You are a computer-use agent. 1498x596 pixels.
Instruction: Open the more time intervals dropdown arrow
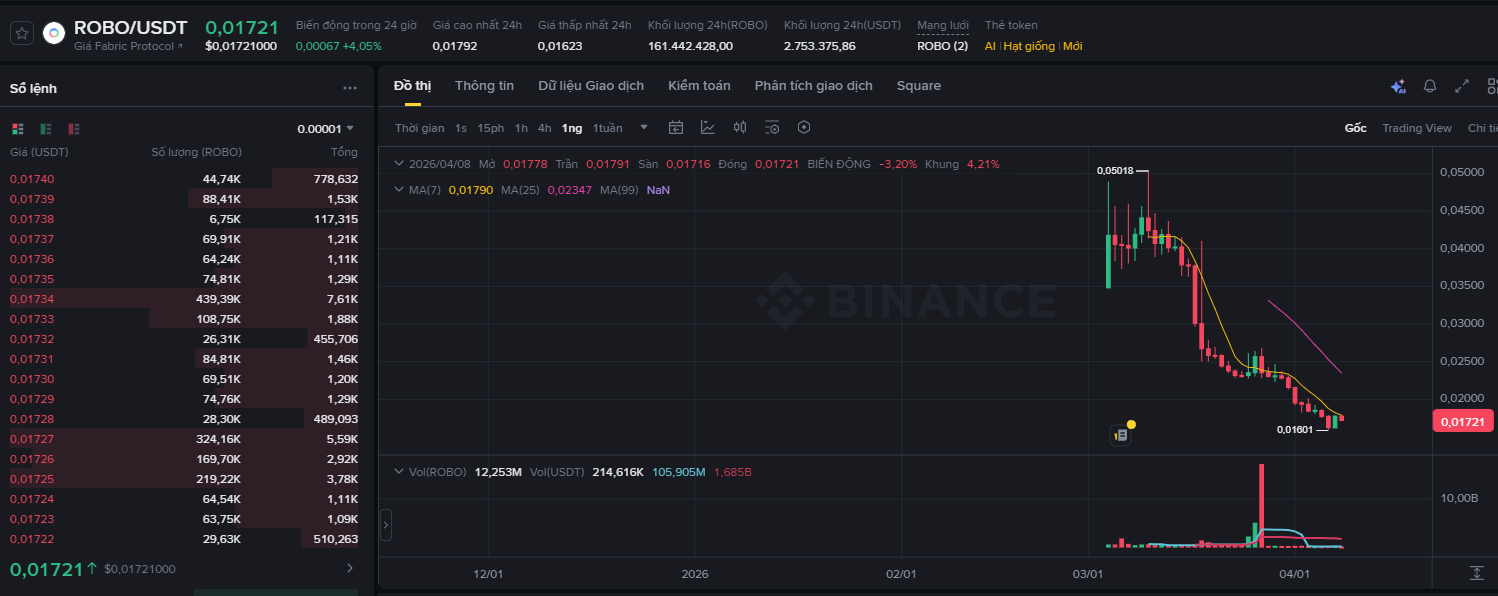(x=644, y=127)
